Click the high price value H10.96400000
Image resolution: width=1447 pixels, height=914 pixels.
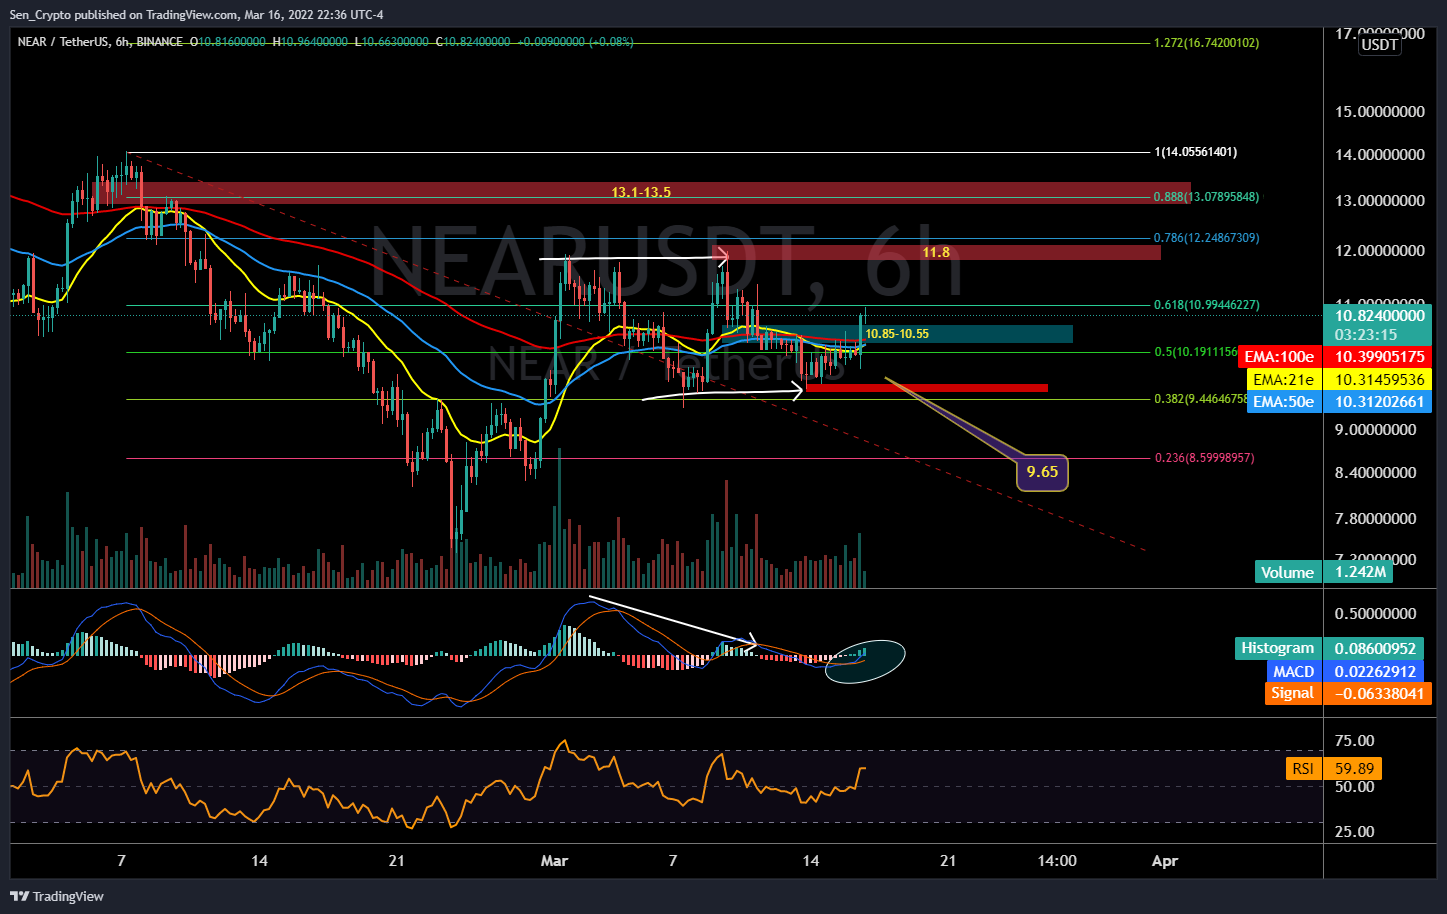311,42
